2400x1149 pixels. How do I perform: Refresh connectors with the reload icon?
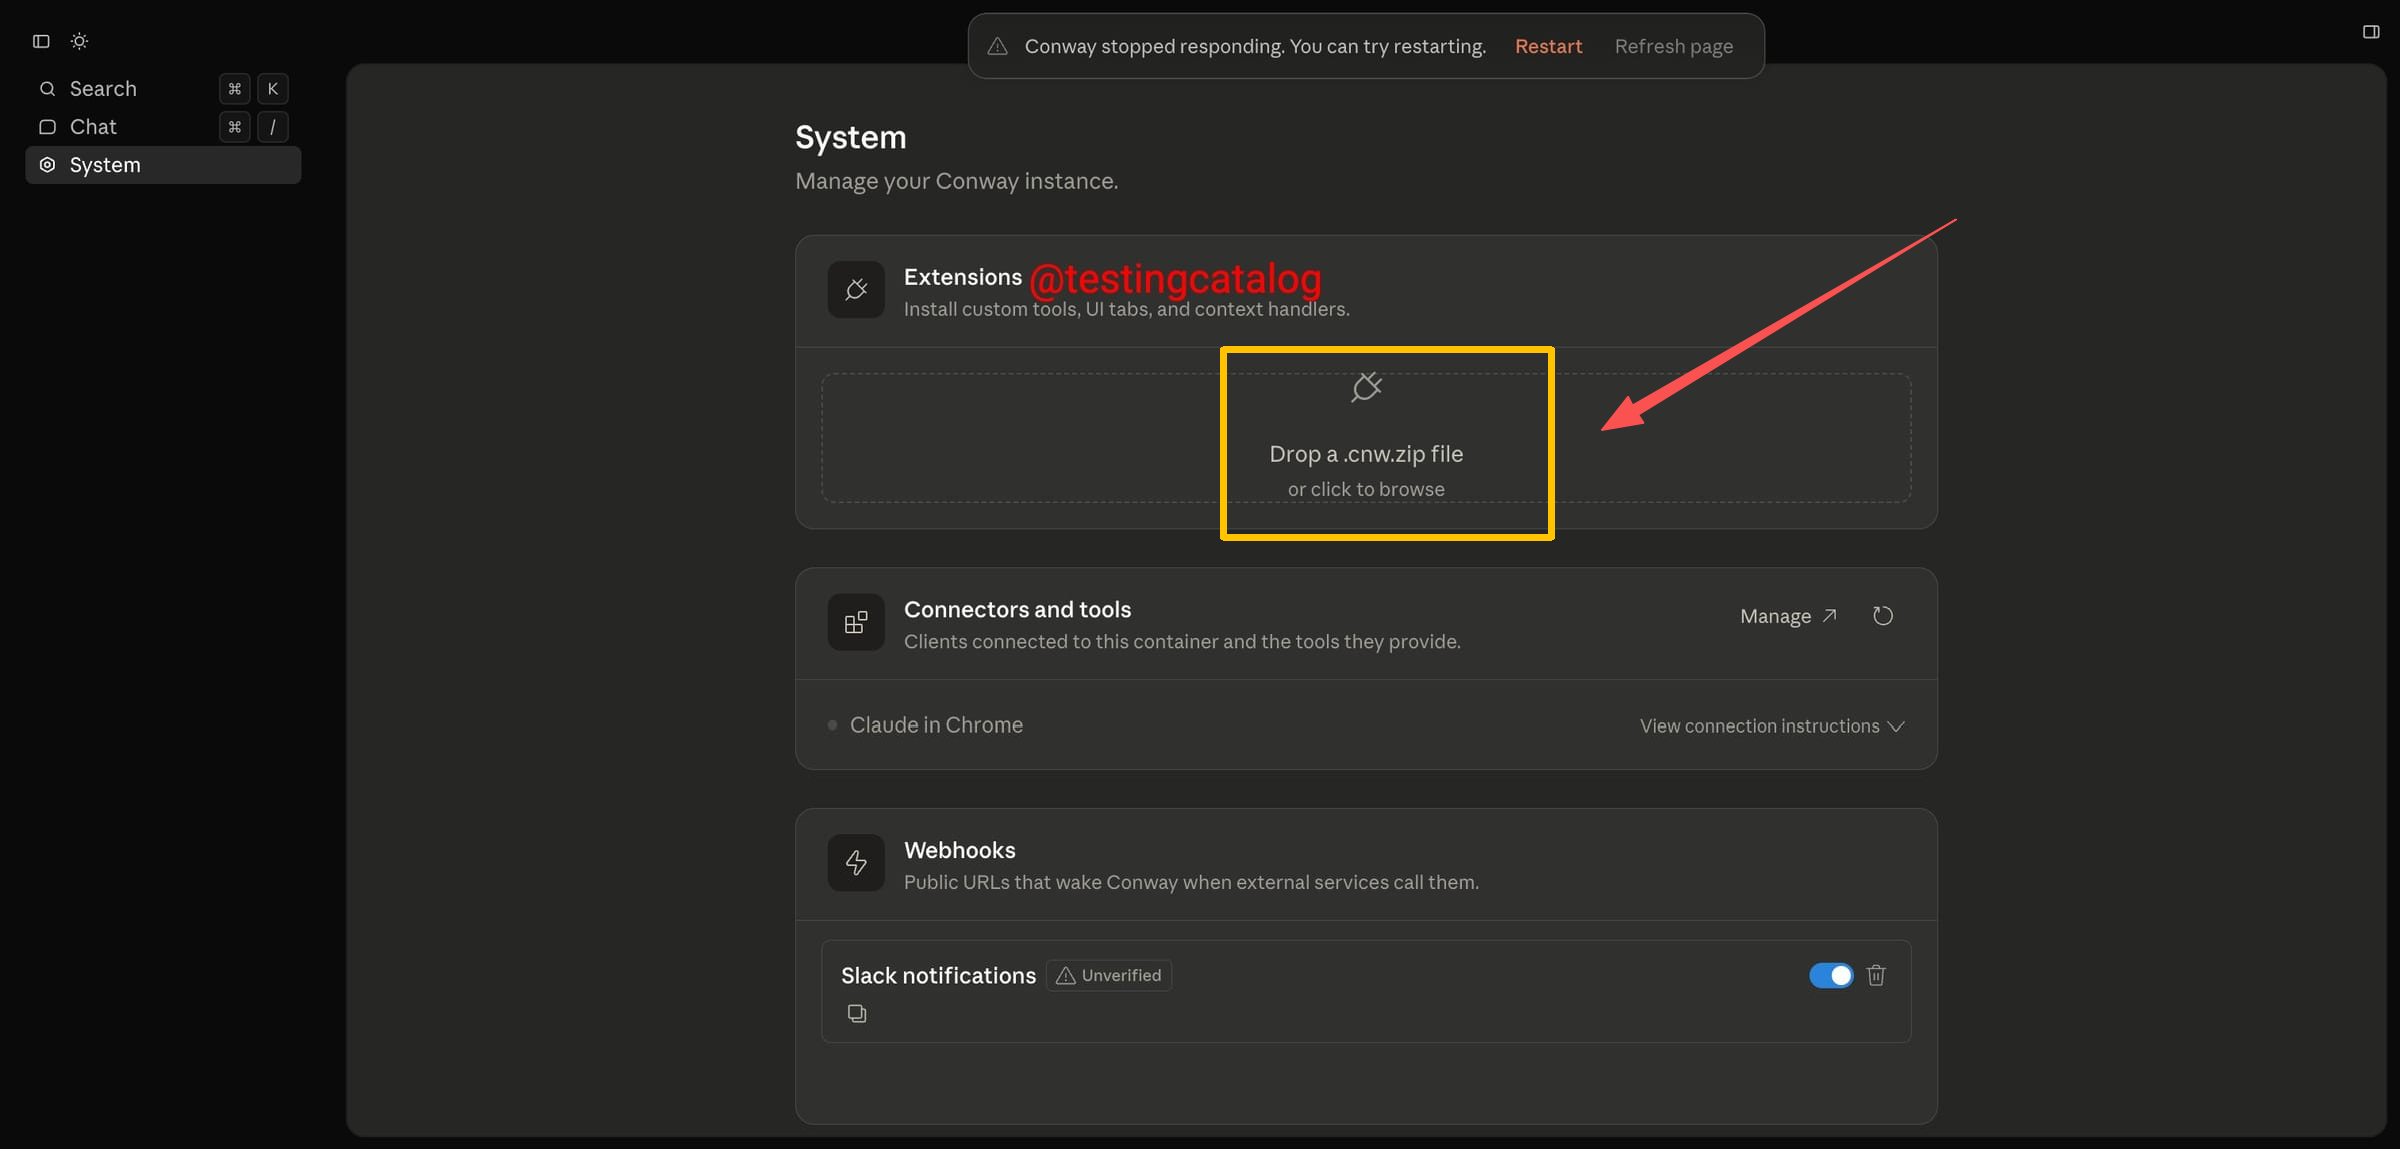coord(1882,616)
